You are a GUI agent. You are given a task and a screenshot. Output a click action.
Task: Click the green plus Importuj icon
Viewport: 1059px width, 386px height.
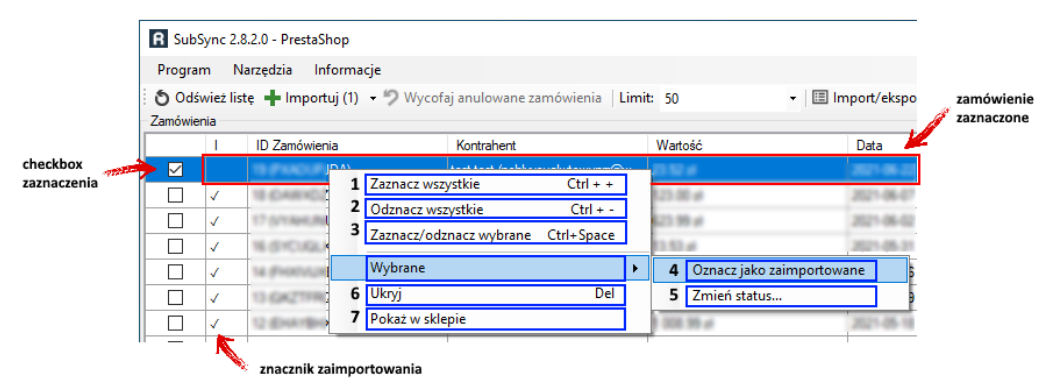pos(272,99)
